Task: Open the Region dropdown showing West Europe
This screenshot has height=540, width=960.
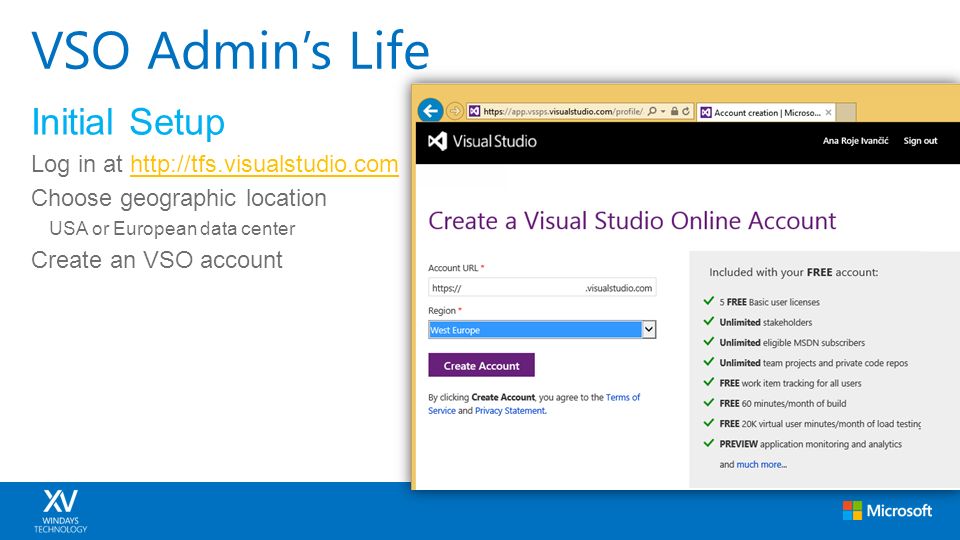Action: [542, 330]
